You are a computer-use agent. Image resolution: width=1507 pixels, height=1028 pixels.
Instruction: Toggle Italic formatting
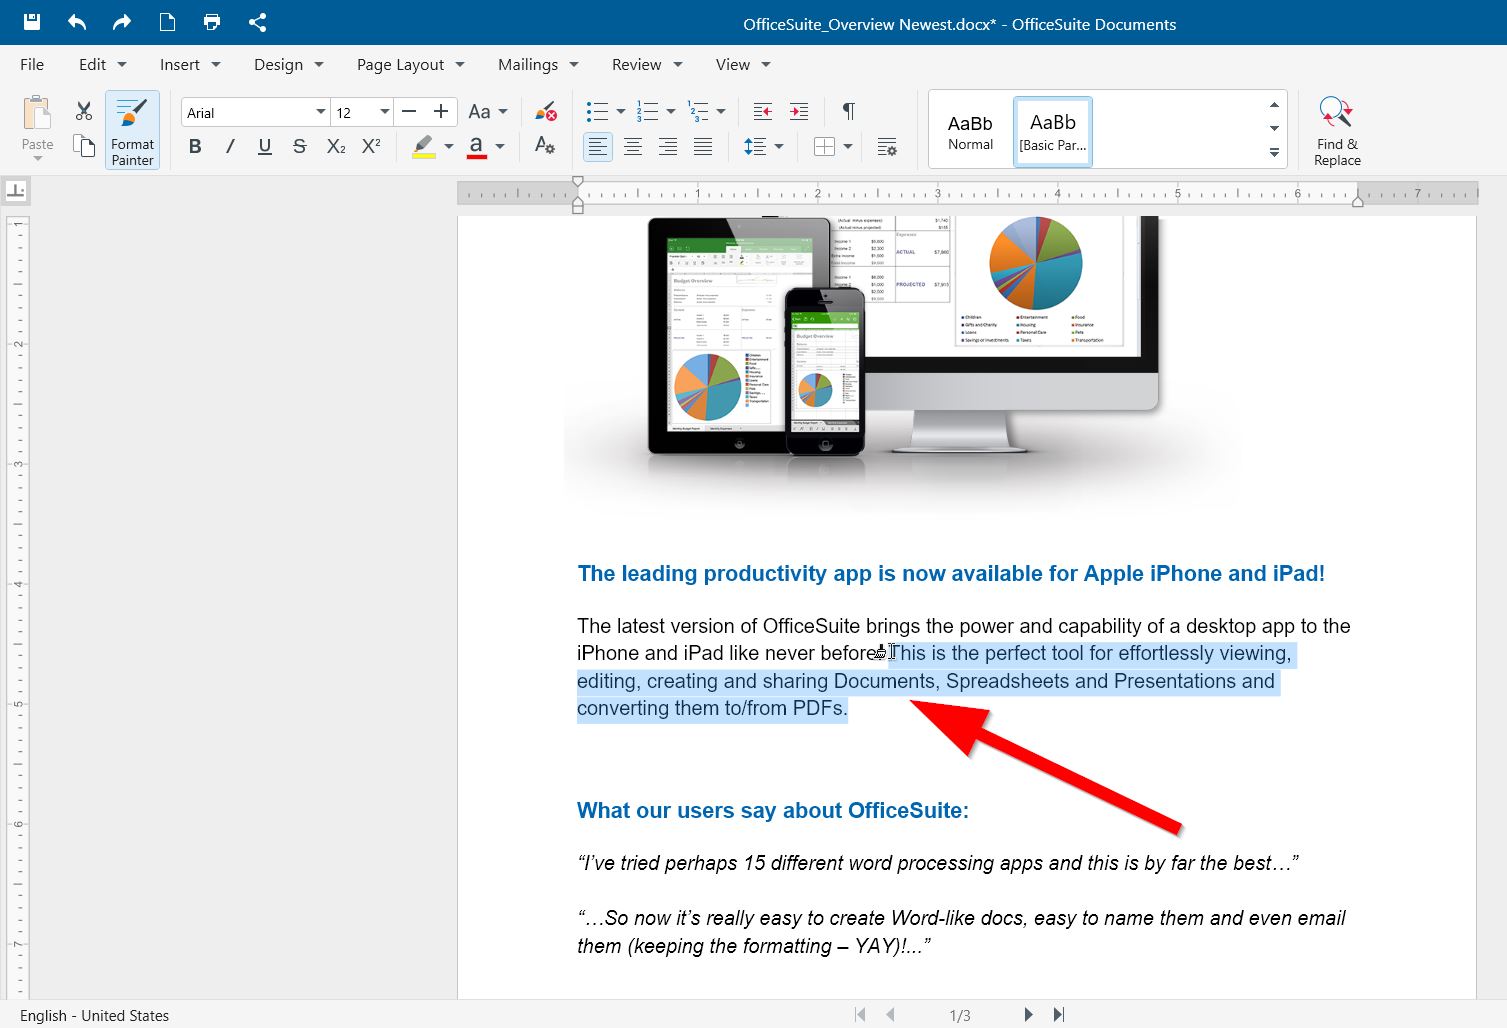coord(230,147)
